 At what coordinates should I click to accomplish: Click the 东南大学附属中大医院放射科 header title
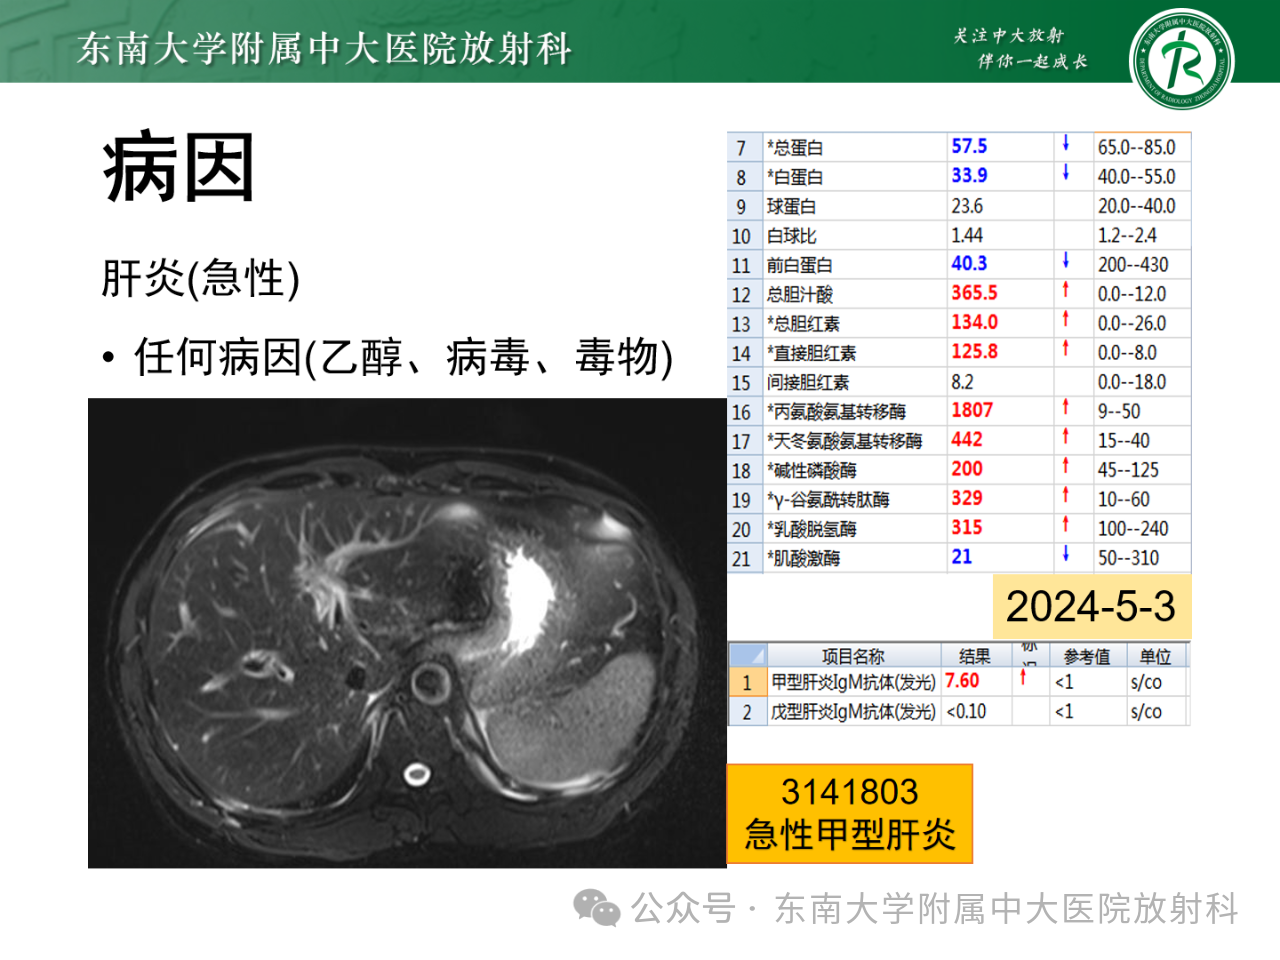click(x=324, y=48)
